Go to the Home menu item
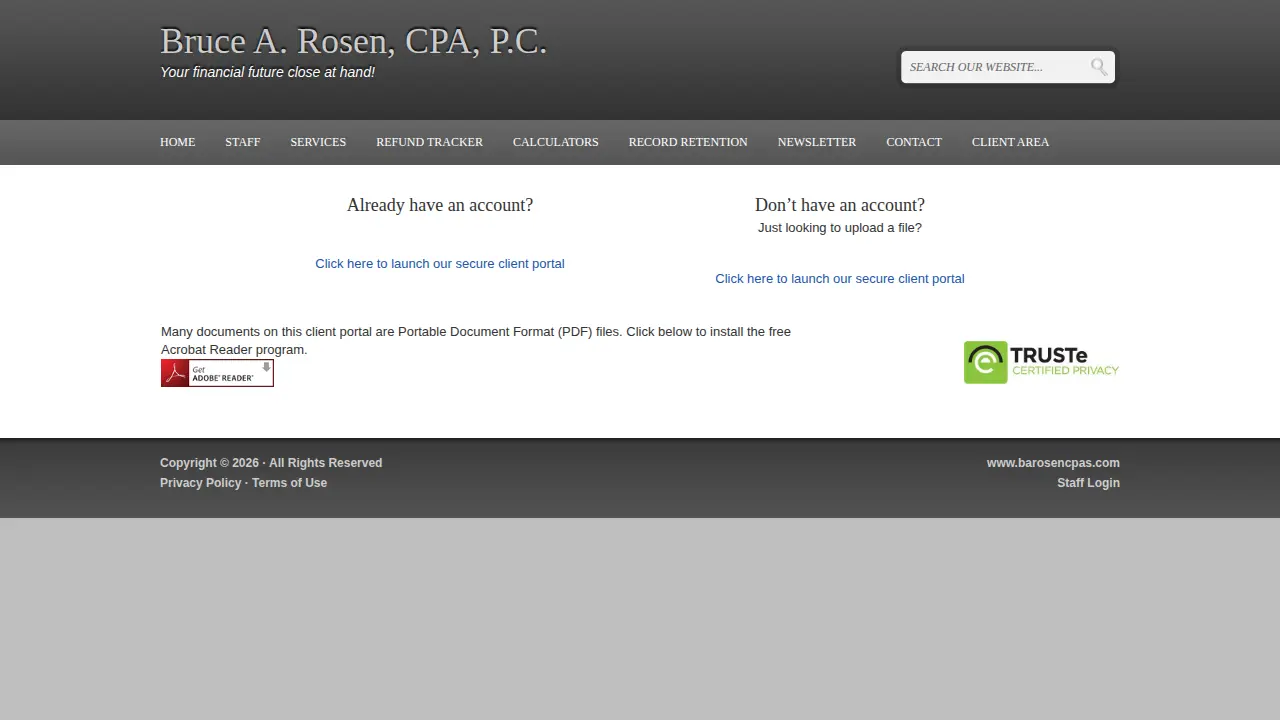The image size is (1280, 720). coord(177,142)
